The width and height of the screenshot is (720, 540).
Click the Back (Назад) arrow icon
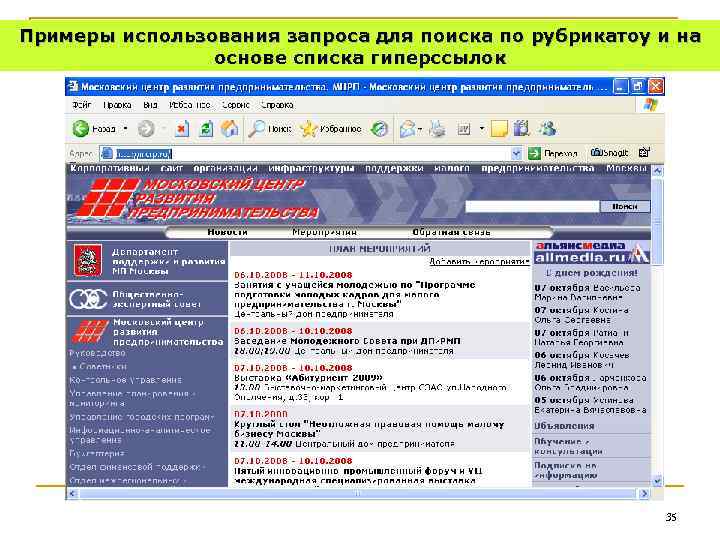[81, 129]
